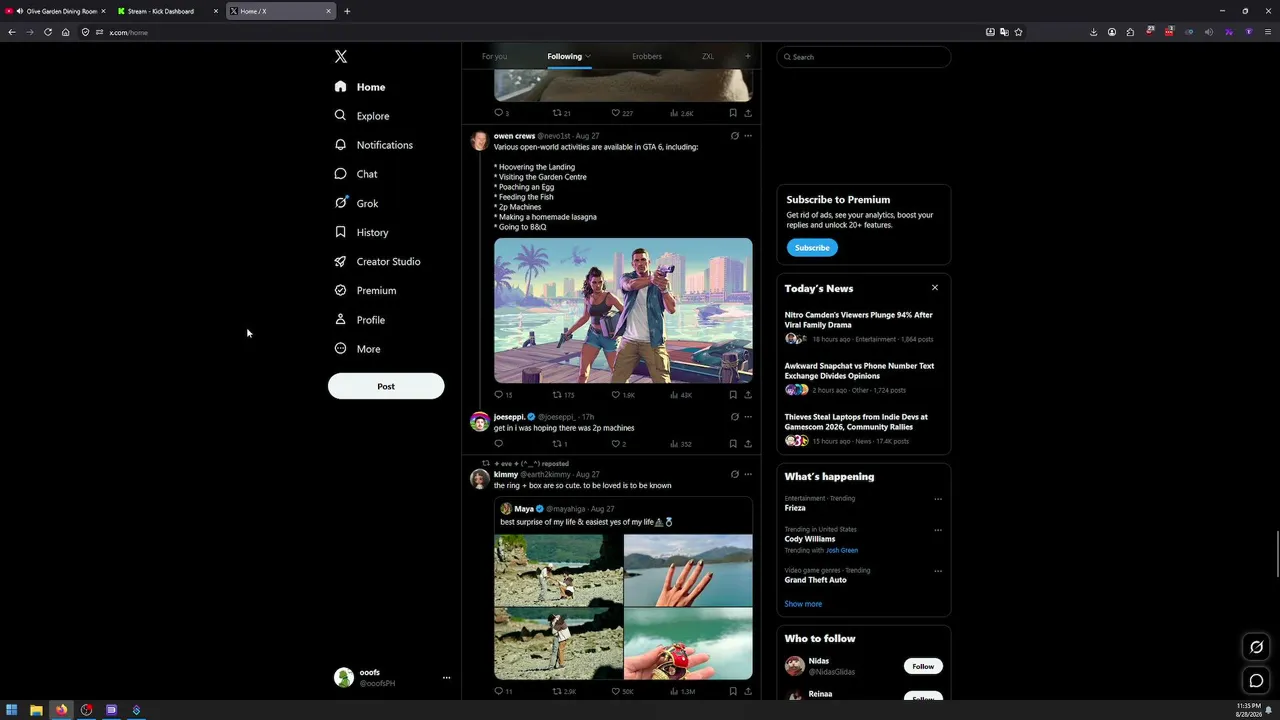The image size is (1280, 720).
Task: Open more options on joeseppi's post
Action: (748, 417)
